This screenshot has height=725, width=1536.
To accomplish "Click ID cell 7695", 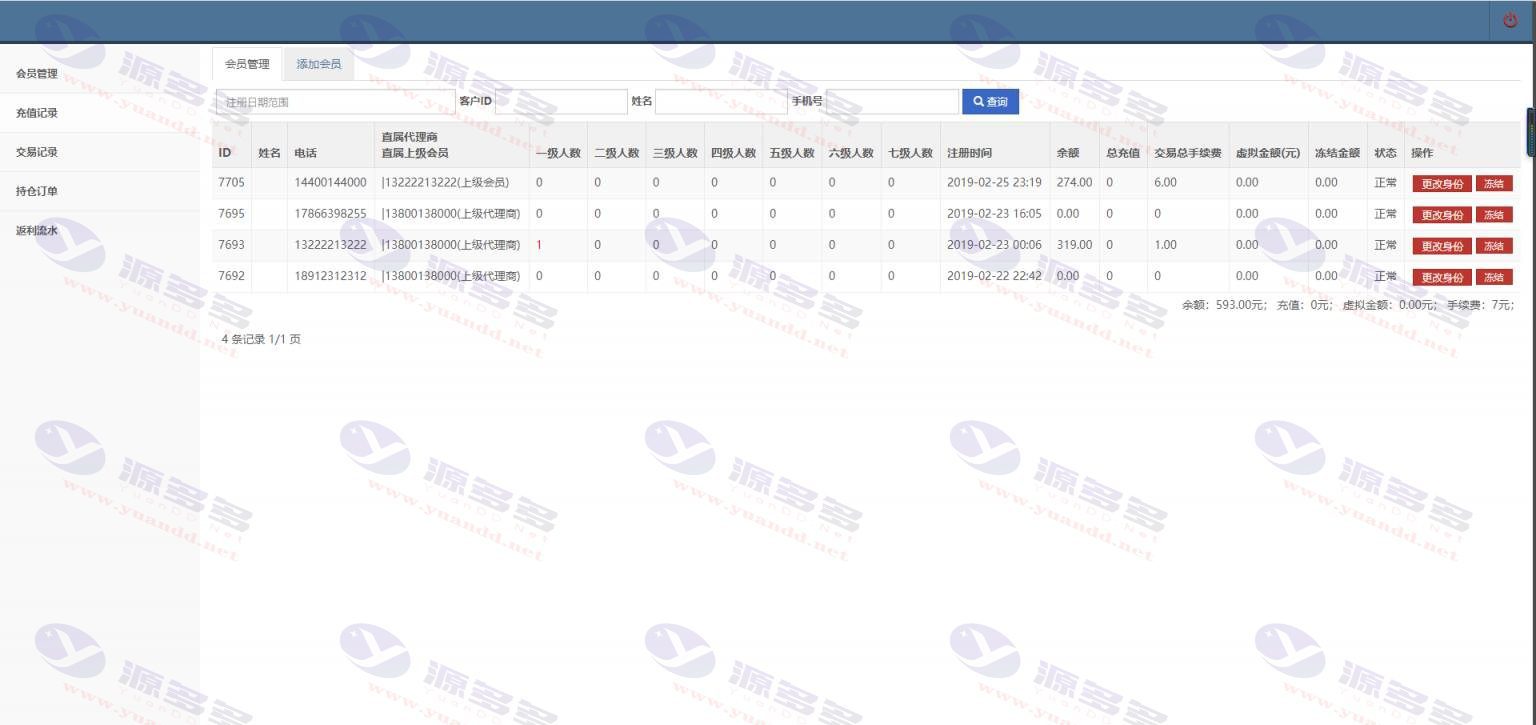I will click(x=231, y=214).
